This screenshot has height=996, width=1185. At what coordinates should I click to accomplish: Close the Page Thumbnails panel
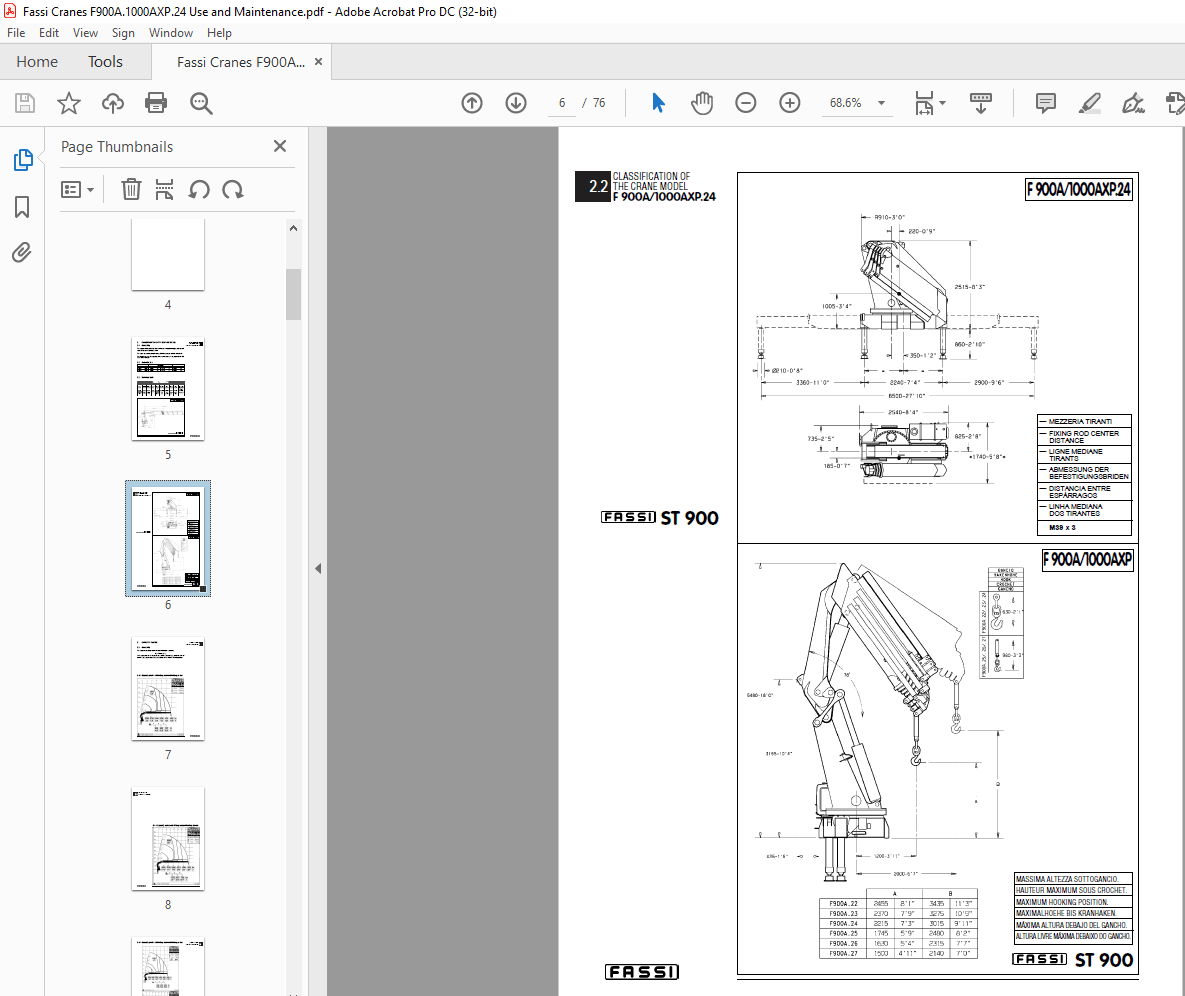(x=279, y=146)
